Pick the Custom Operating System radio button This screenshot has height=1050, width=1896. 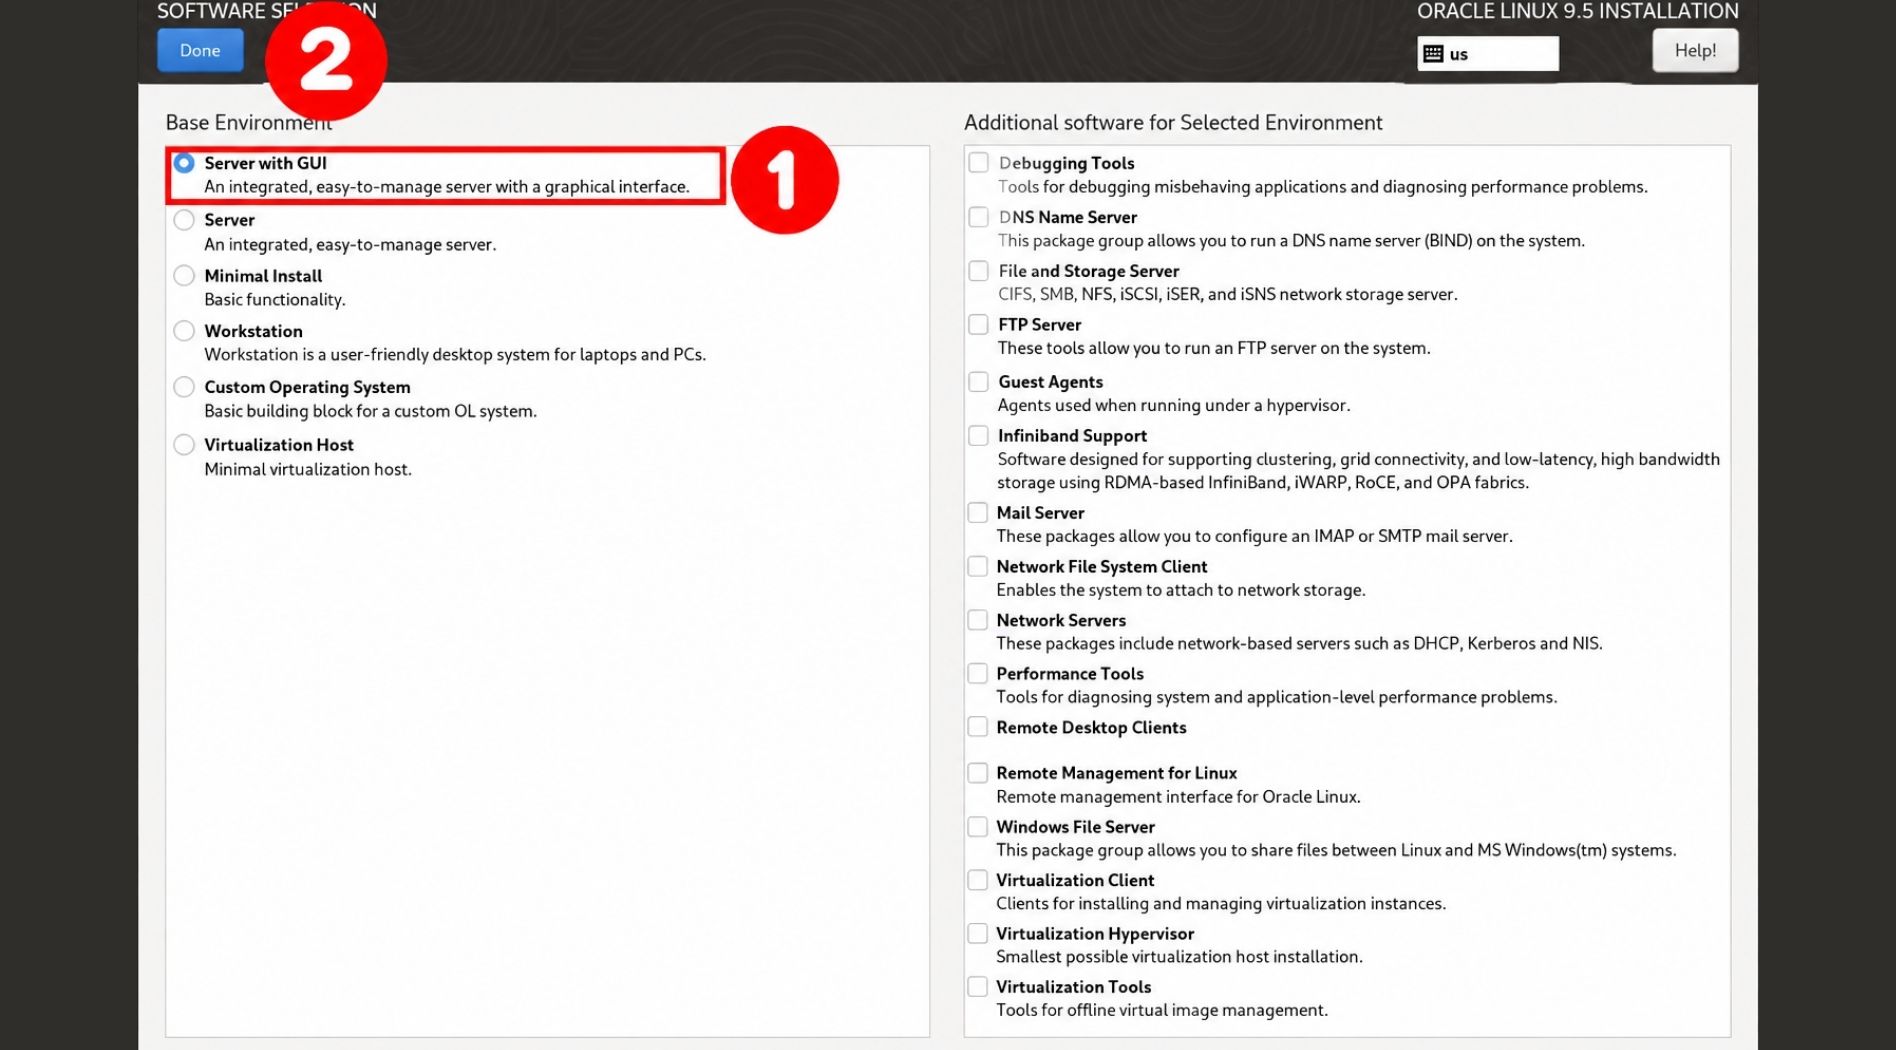pyautogui.click(x=184, y=387)
